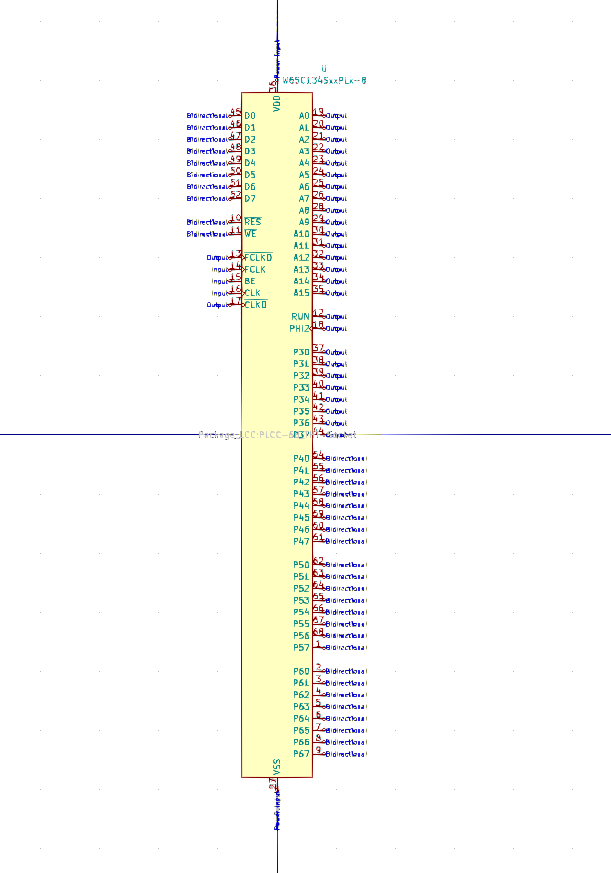Select the VDD power pin at top

click(x=277, y=102)
